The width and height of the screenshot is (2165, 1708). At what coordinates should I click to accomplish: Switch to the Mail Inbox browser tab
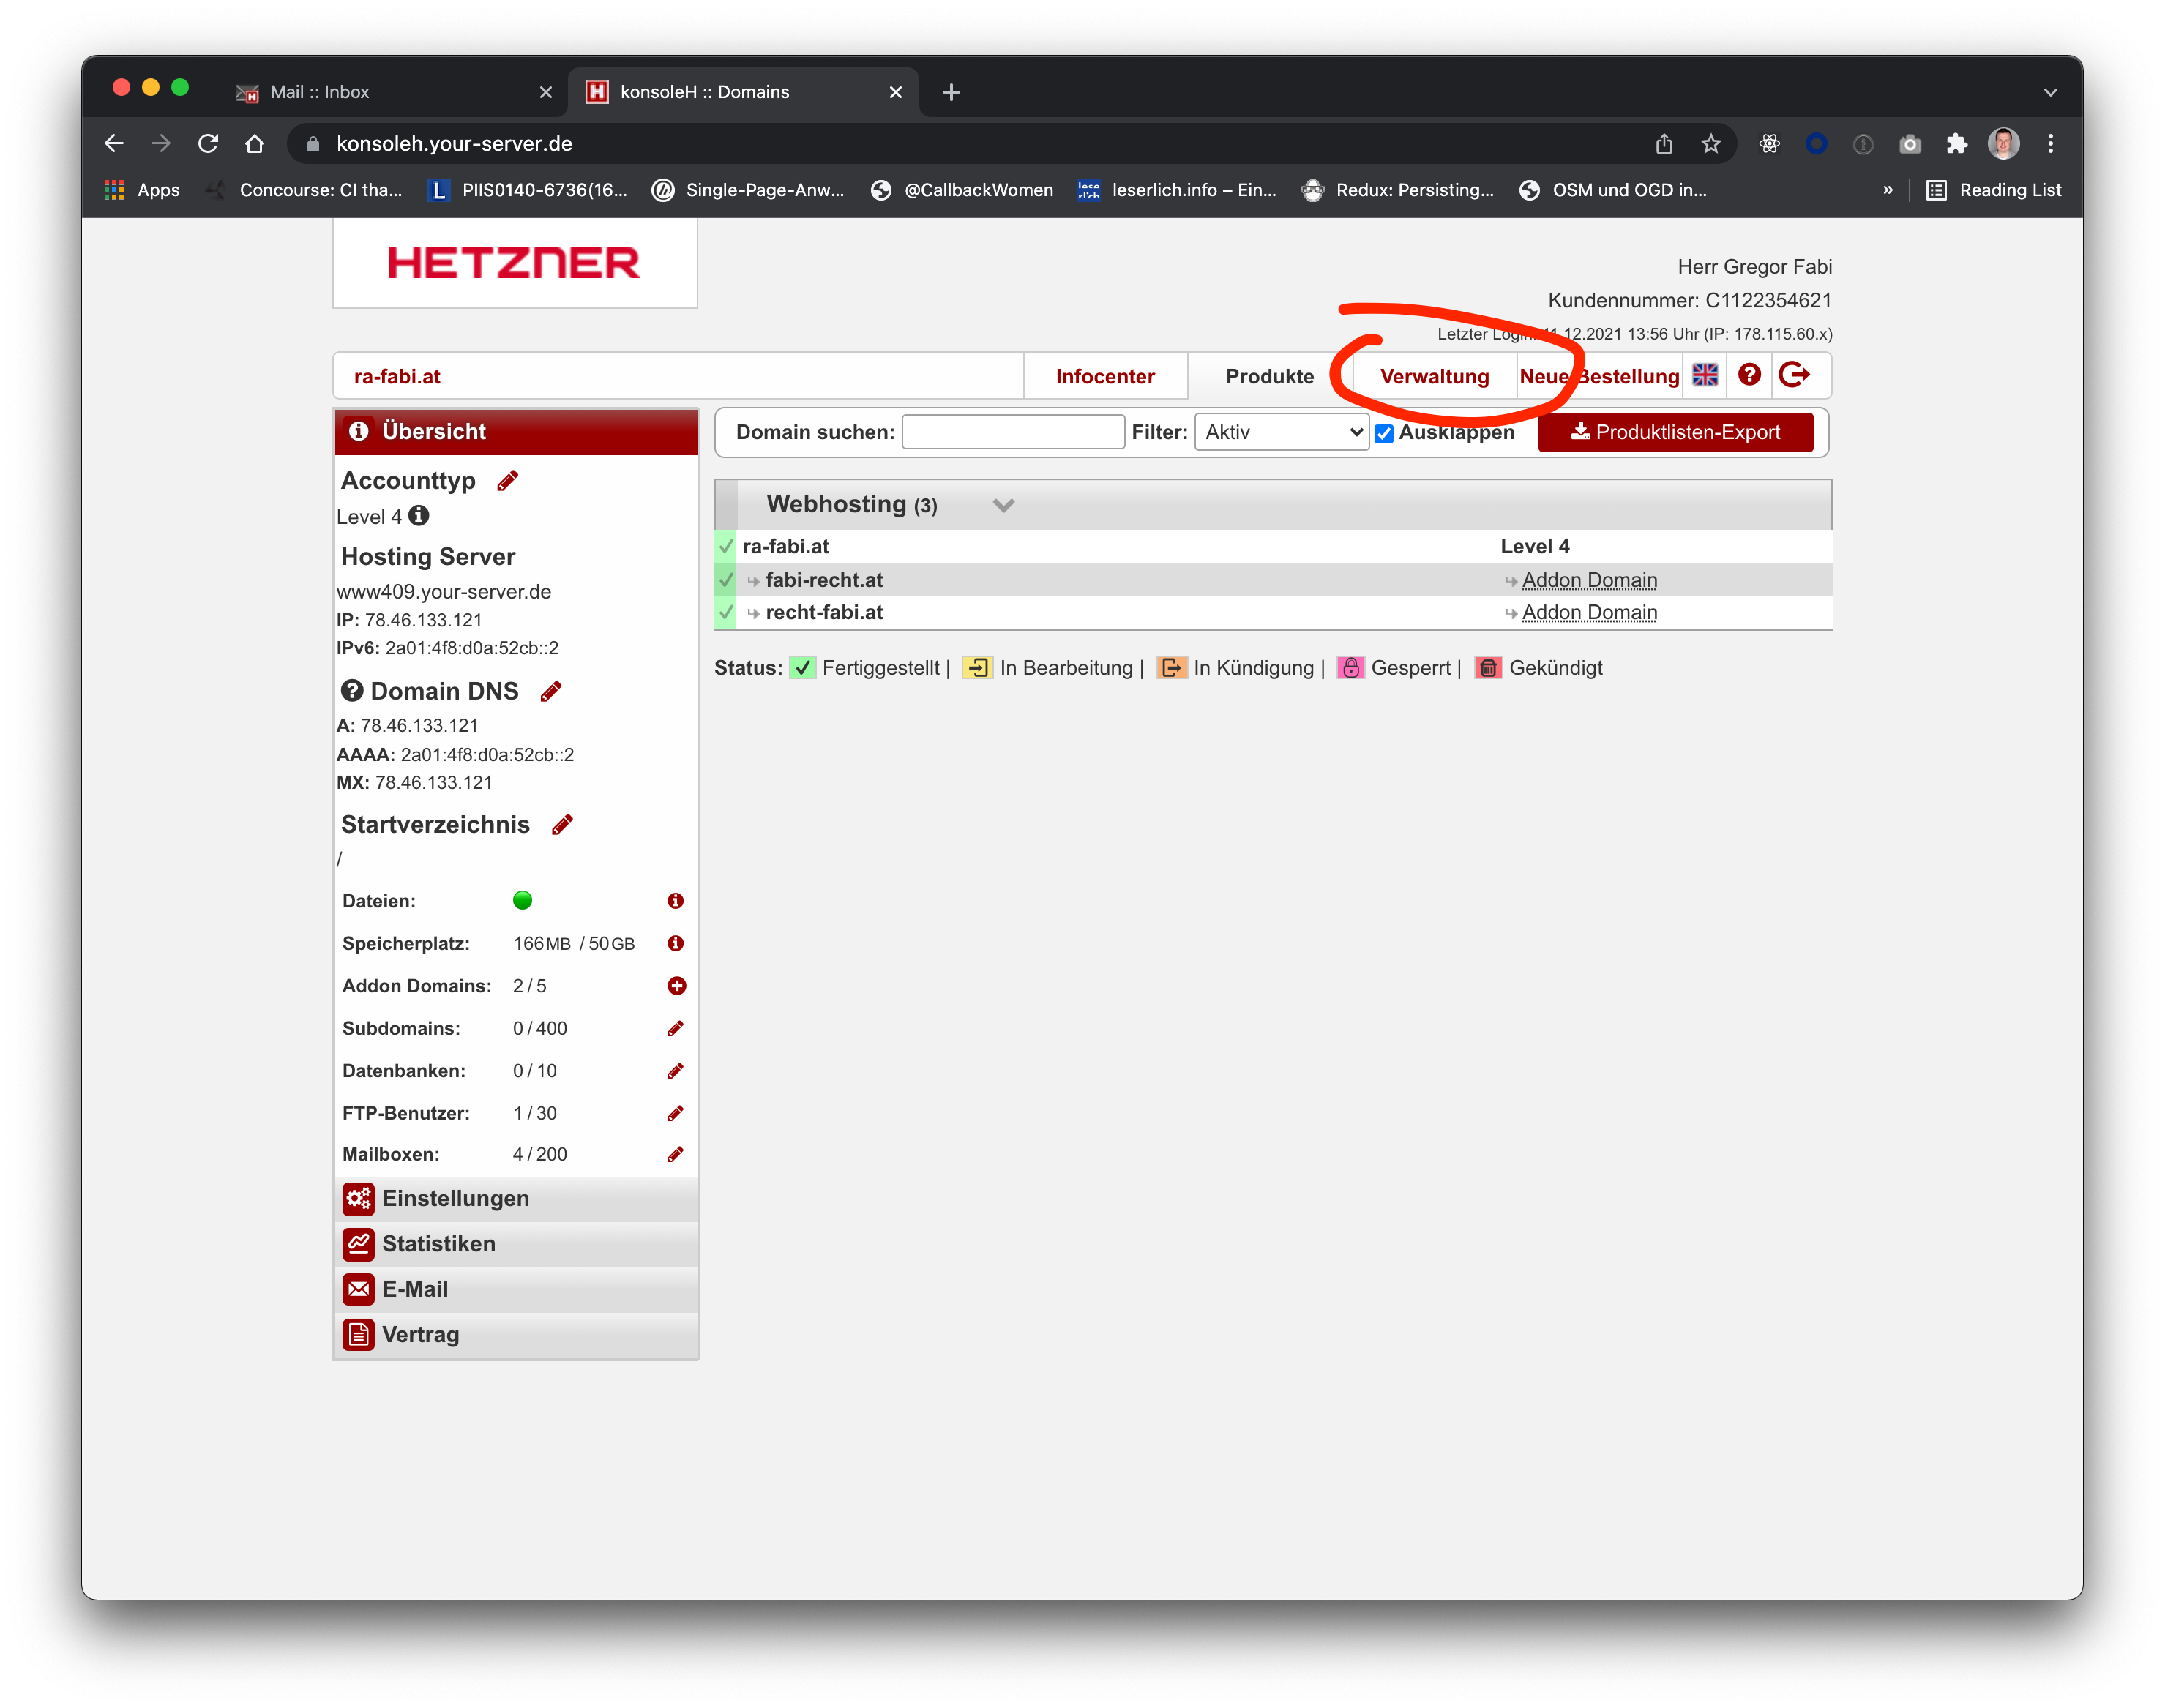(320, 92)
